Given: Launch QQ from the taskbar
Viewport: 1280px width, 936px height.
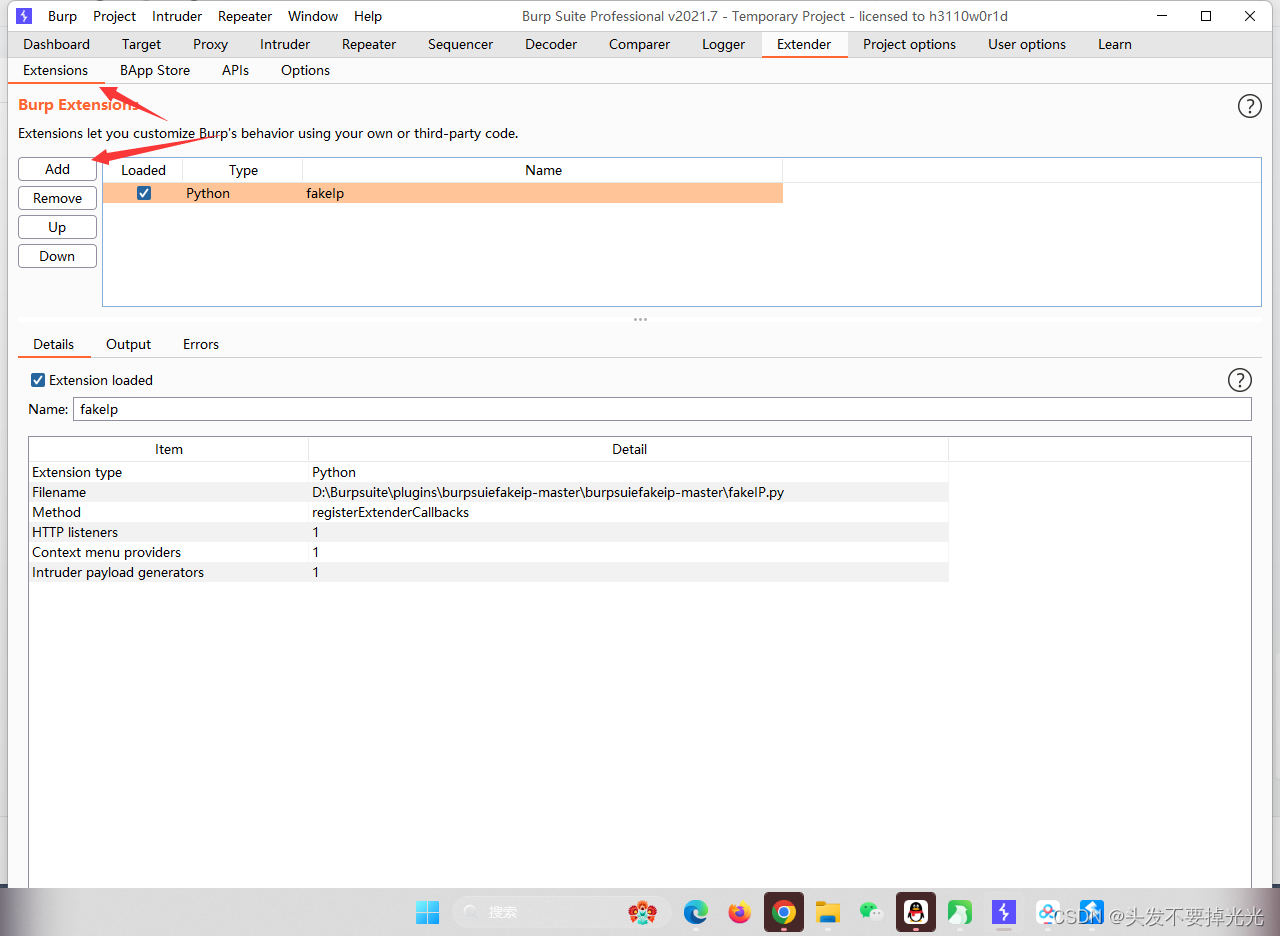Looking at the screenshot, I should coord(915,912).
